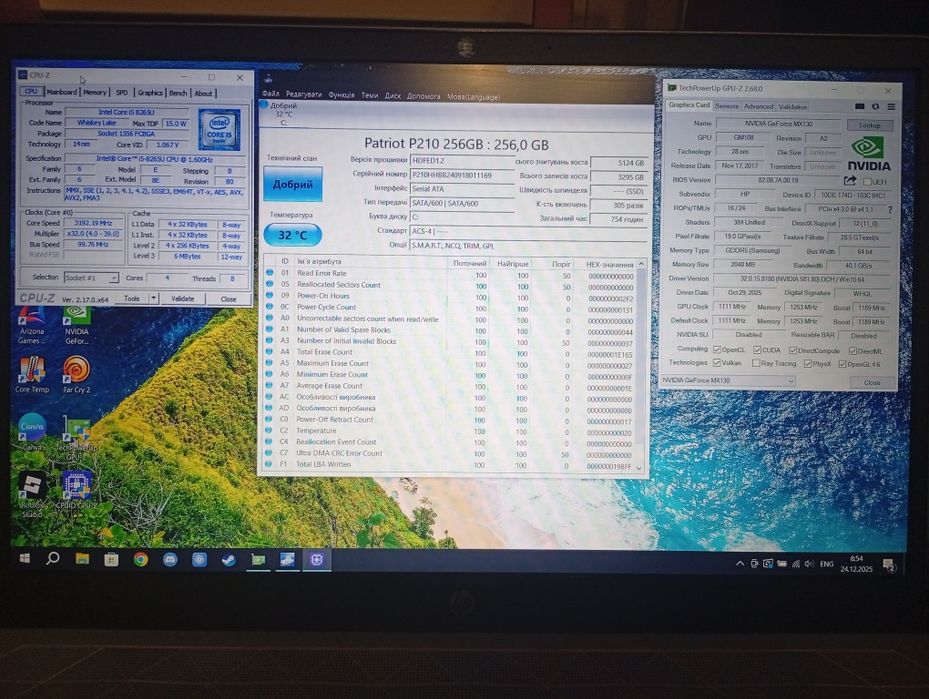Click the 32 °C temperature button
Image resolution: width=929 pixels, height=699 pixels.
coord(293,235)
